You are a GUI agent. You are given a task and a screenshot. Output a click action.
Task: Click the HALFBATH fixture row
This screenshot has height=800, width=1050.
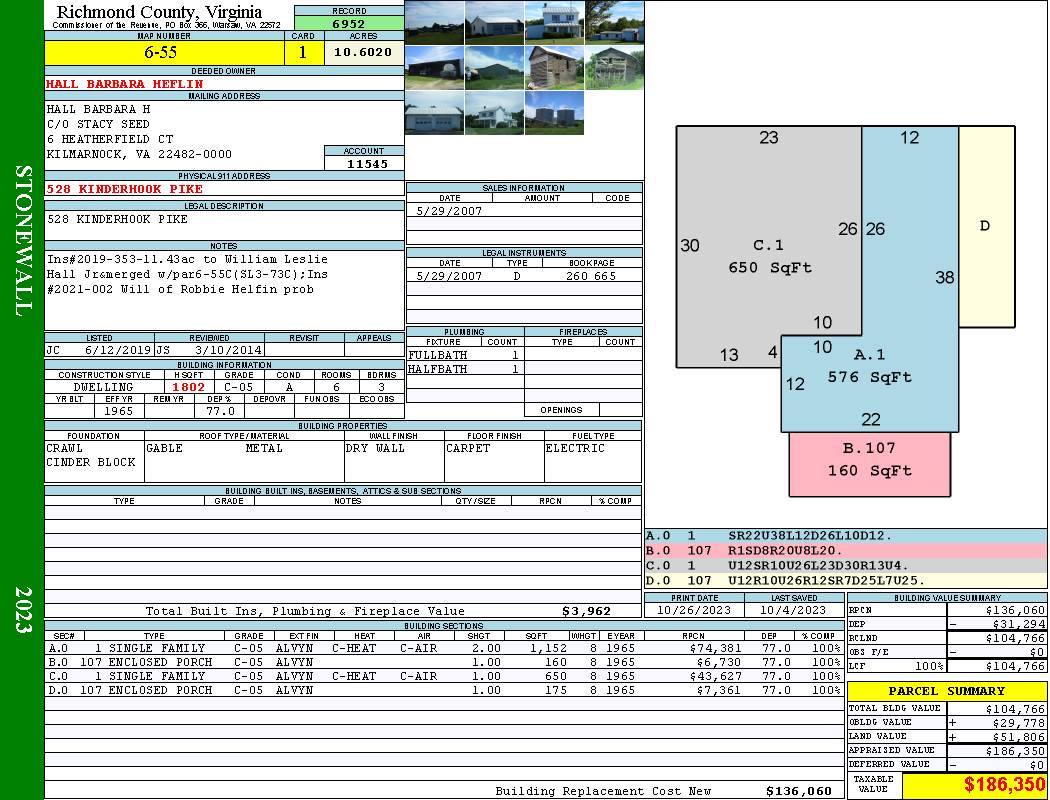click(465, 369)
